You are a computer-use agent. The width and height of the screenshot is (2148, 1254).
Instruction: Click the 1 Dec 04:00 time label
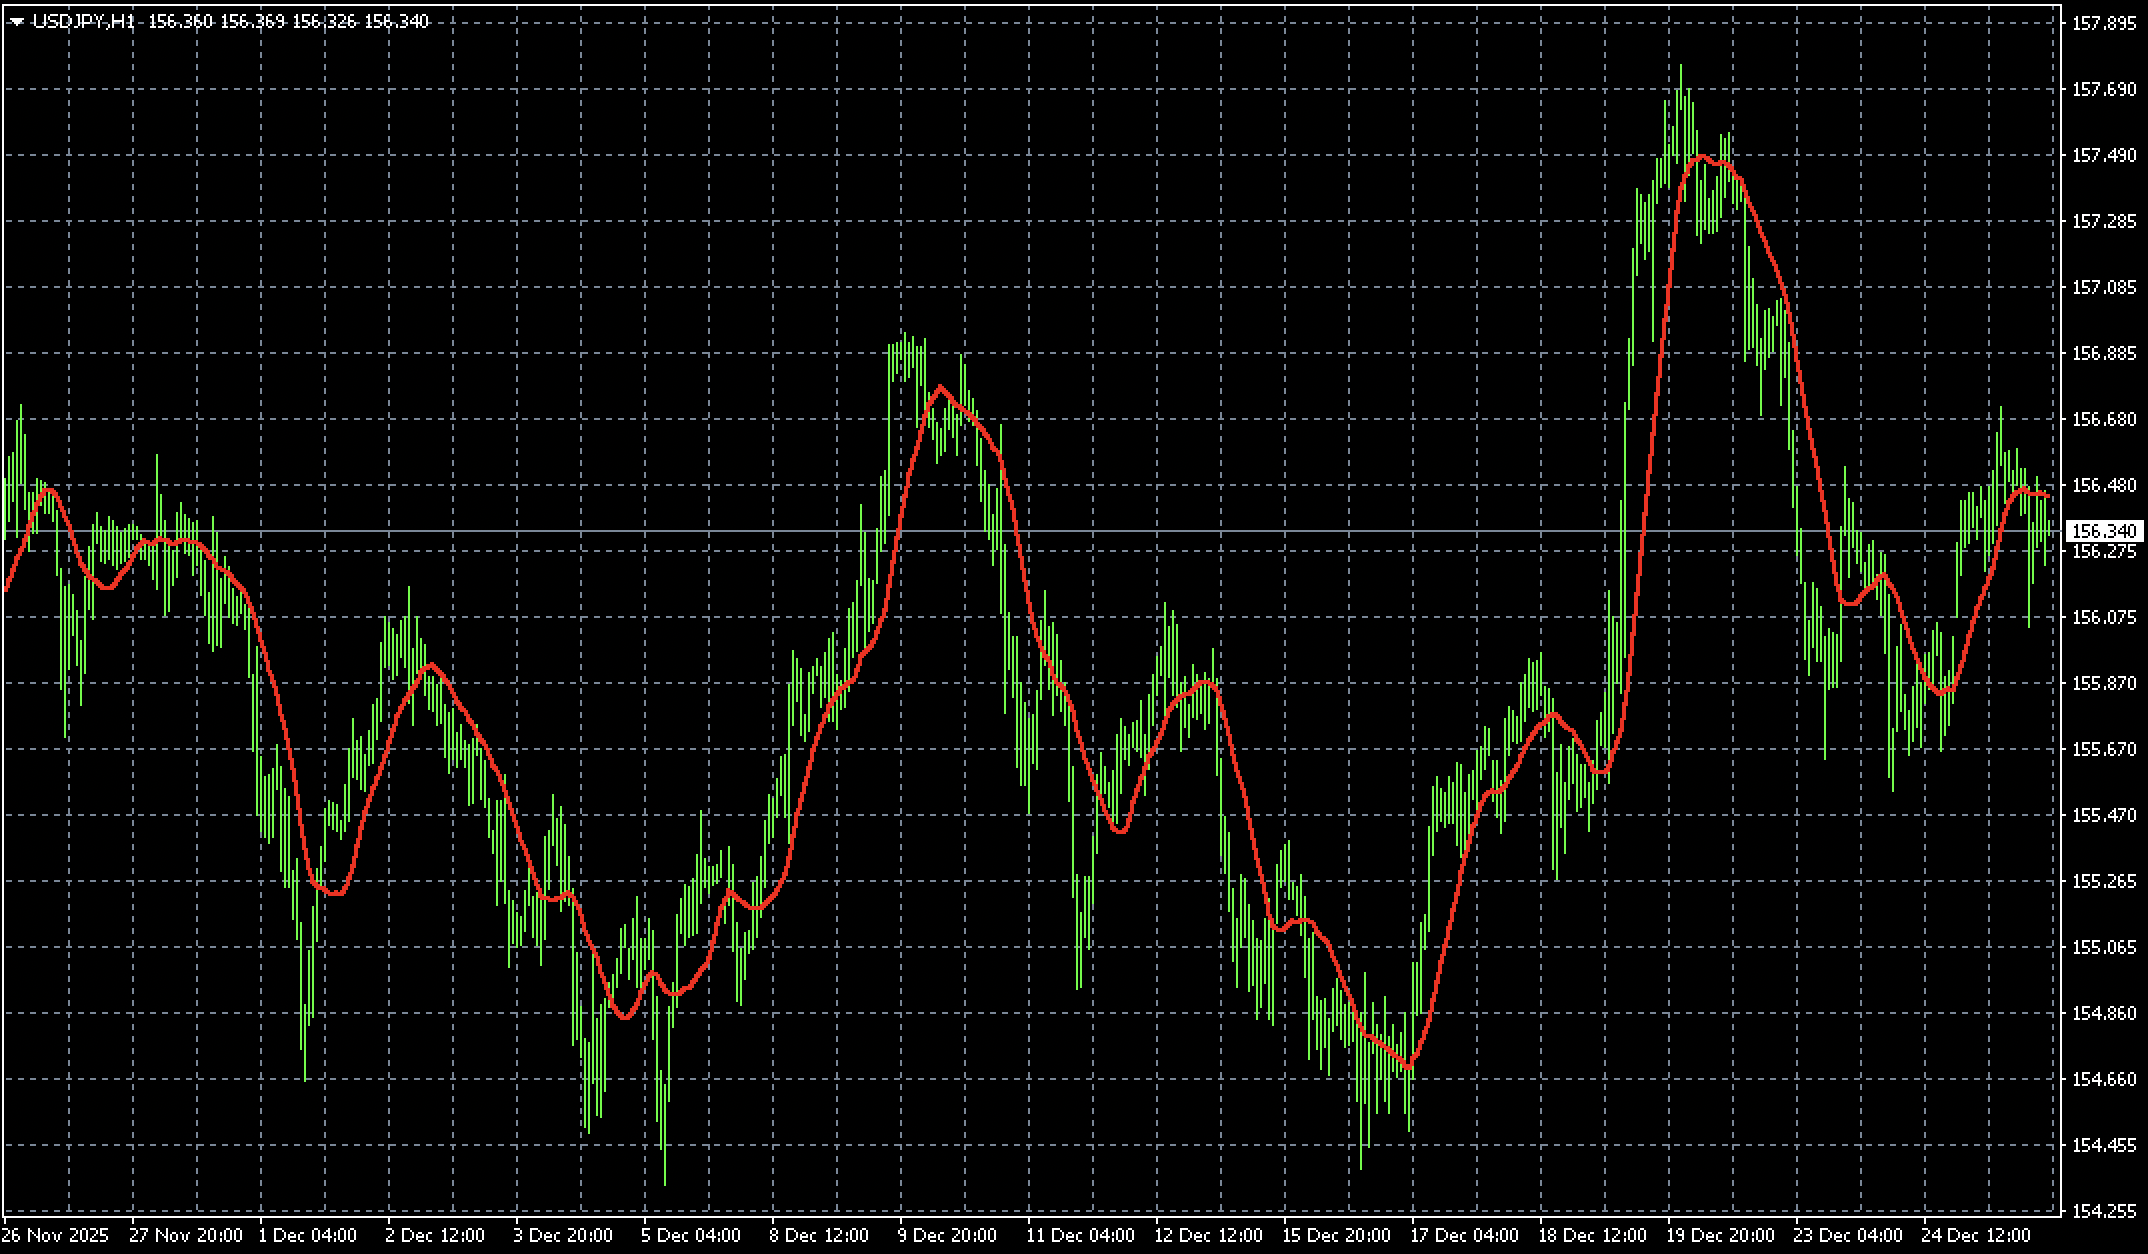pos(307,1235)
